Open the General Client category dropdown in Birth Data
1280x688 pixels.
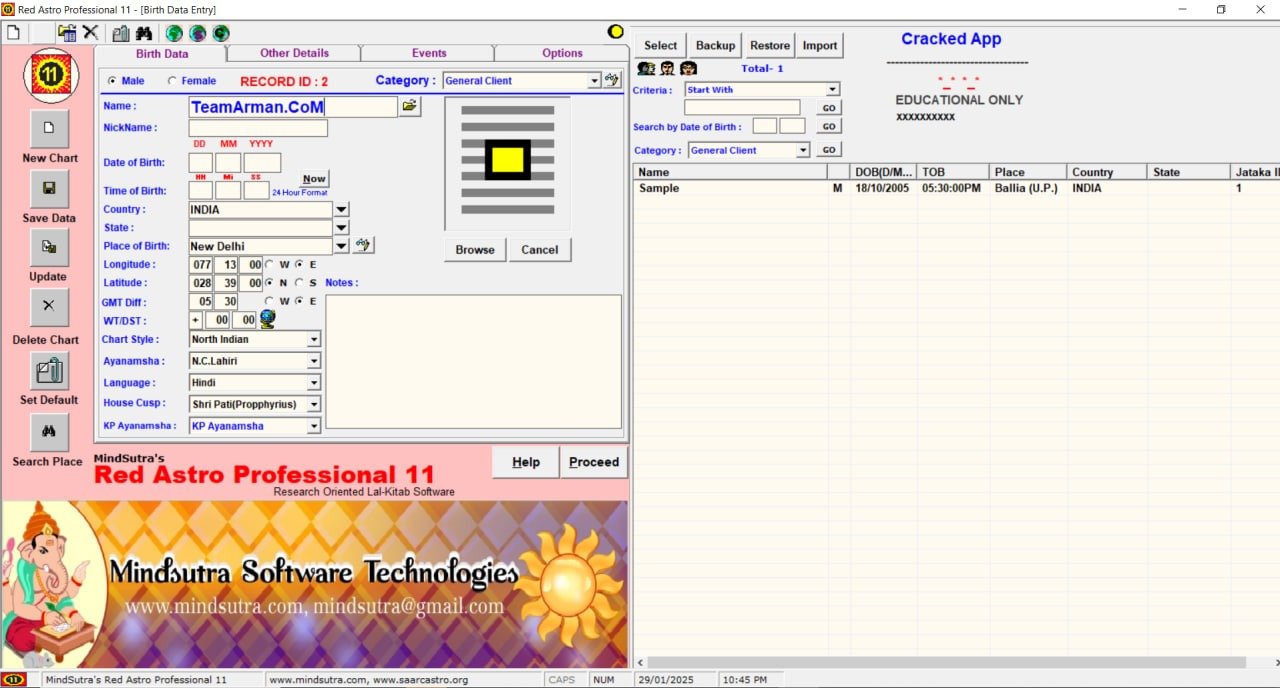click(594, 81)
